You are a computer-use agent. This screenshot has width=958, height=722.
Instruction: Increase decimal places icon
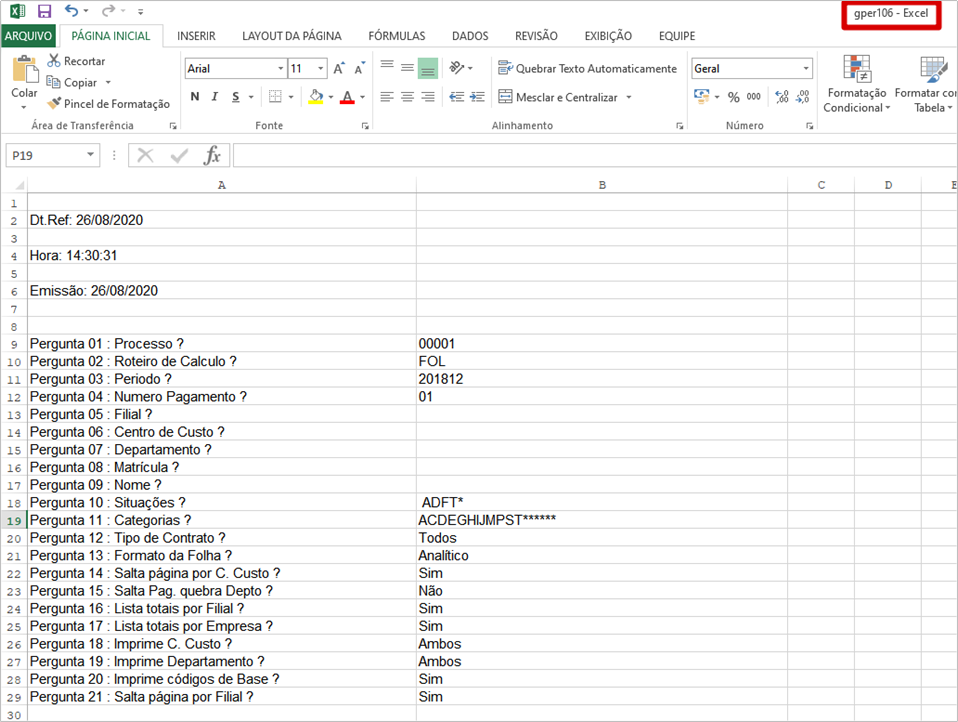(x=781, y=97)
